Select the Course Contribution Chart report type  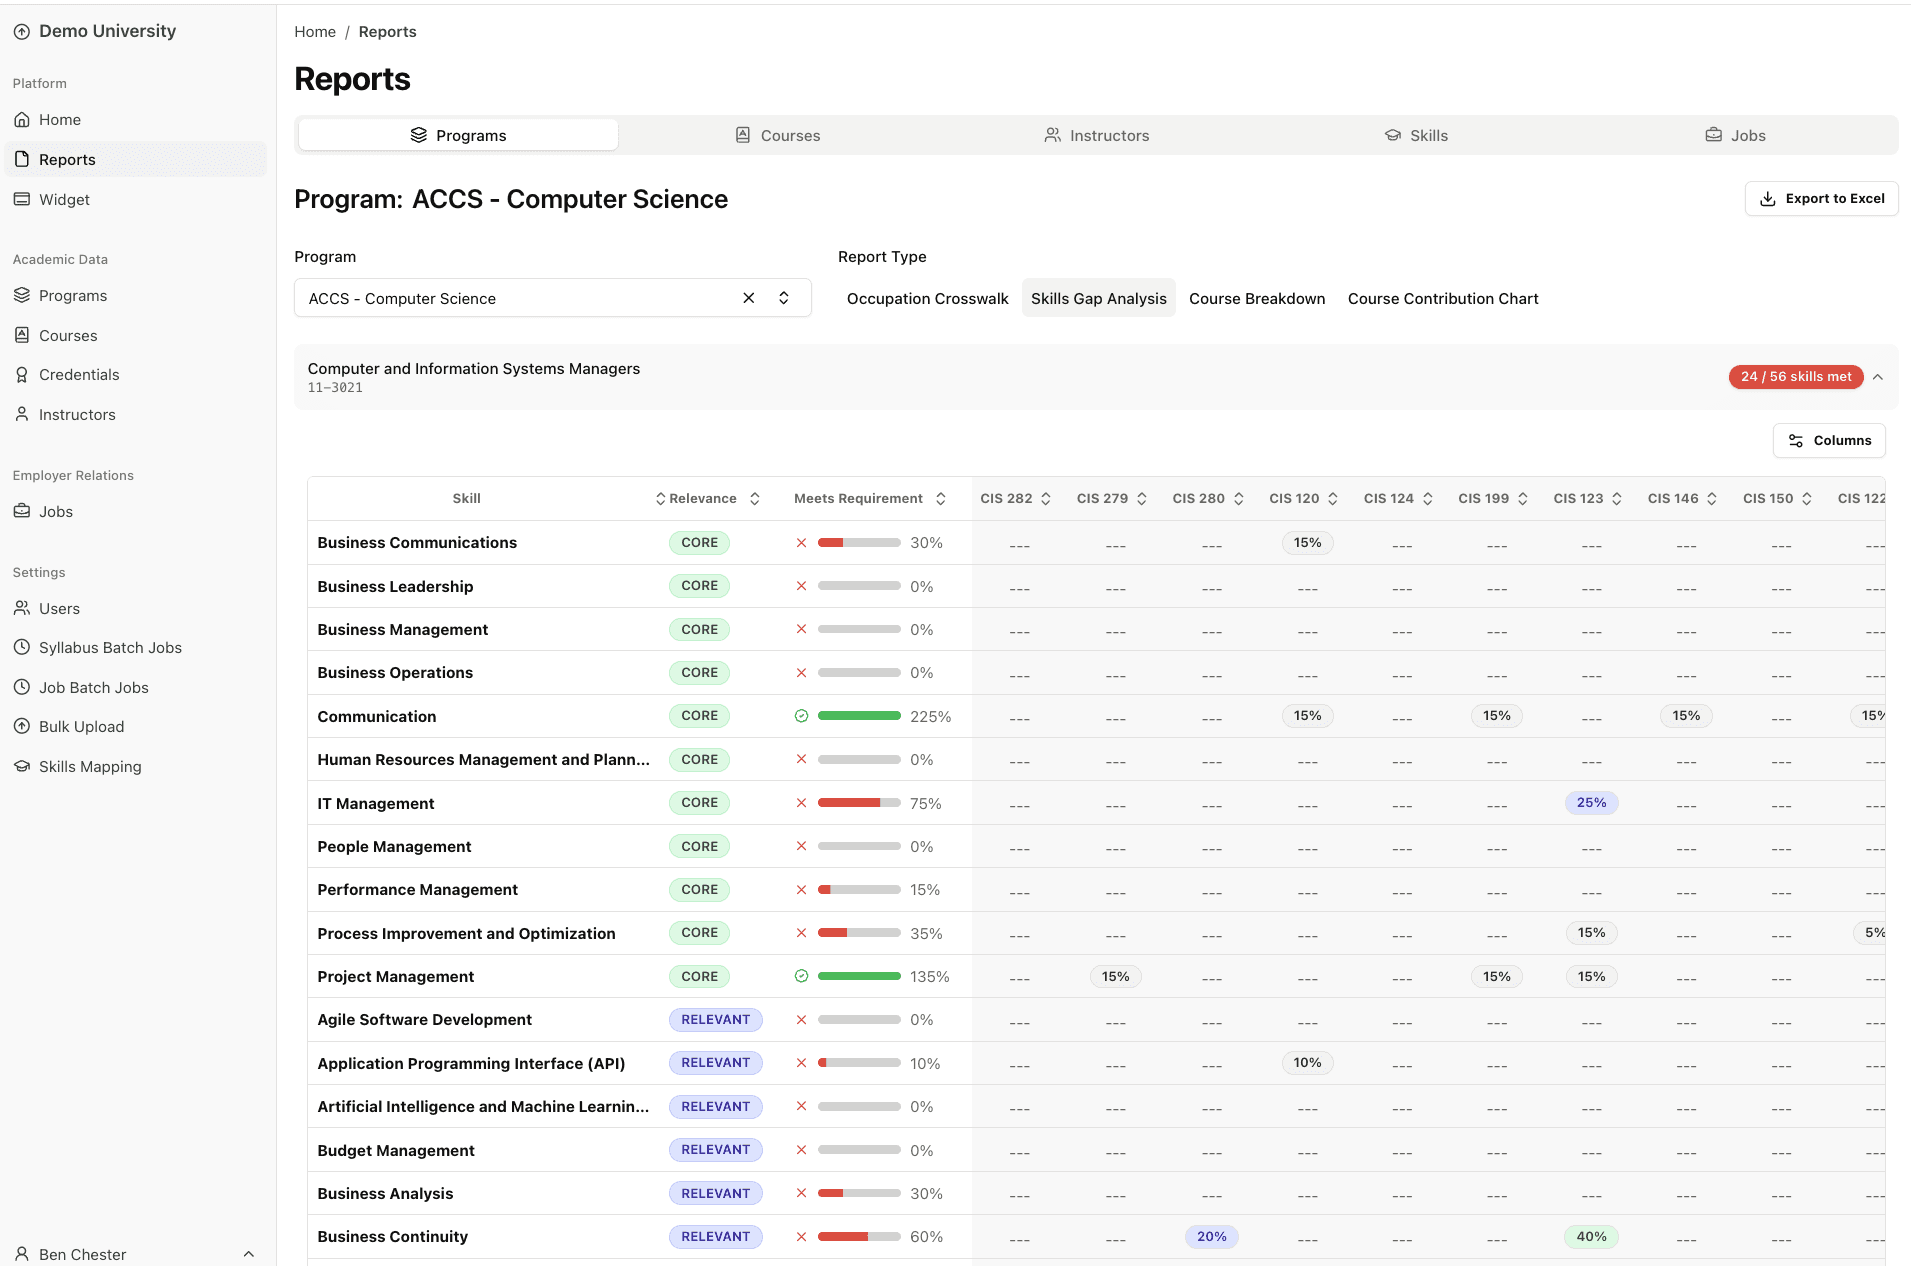[x=1443, y=299]
